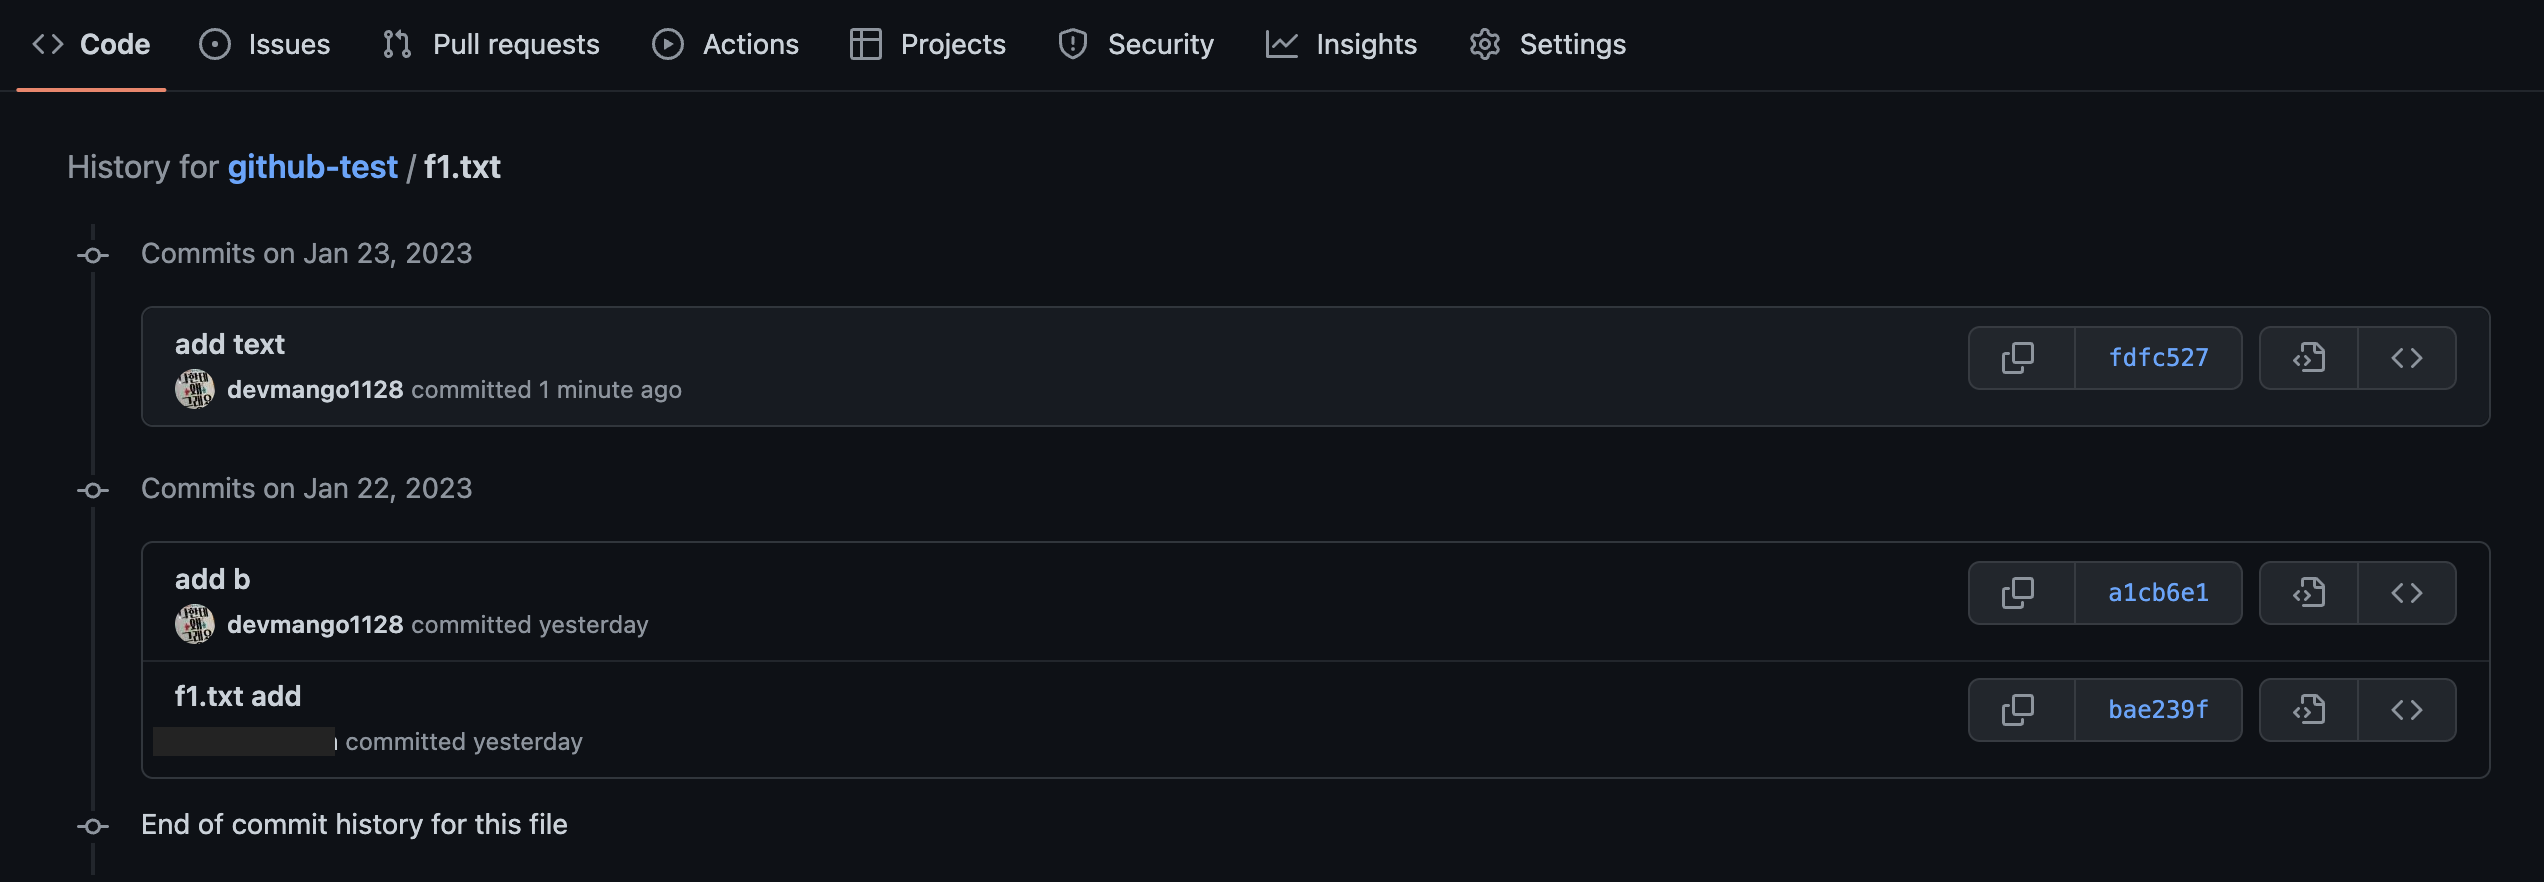Open the 'f1.txt add' commit message
Image resolution: width=2544 pixels, height=882 pixels.
[x=238, y=696]
